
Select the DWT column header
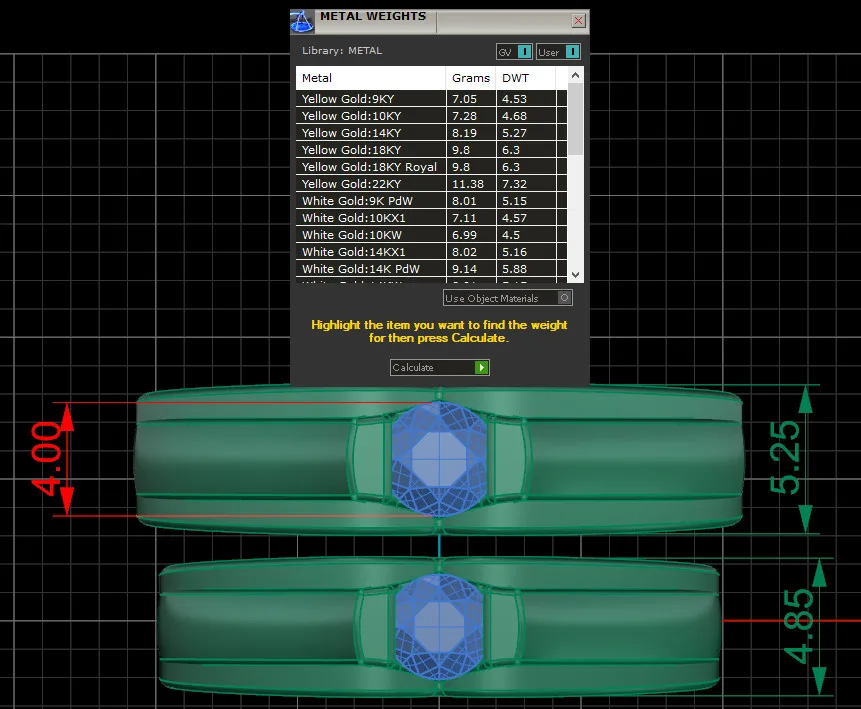coord(525,78)
